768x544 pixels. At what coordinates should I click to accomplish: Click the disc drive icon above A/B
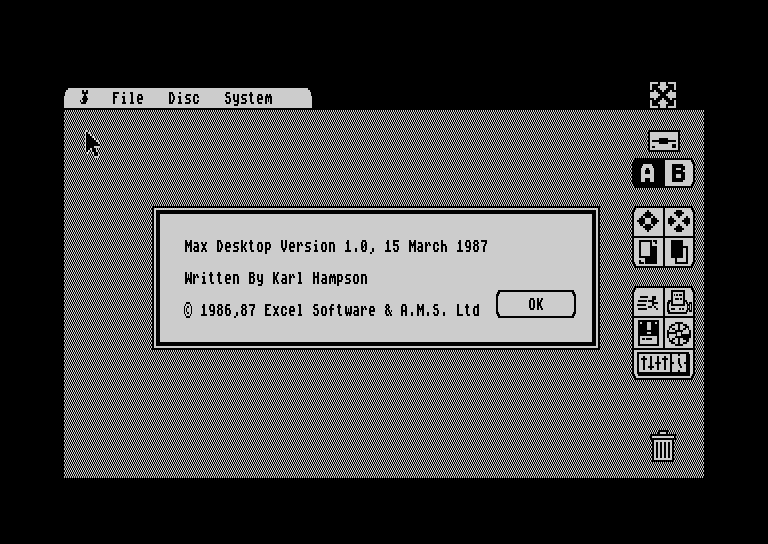pyautogui.click(x=664, y=141)
